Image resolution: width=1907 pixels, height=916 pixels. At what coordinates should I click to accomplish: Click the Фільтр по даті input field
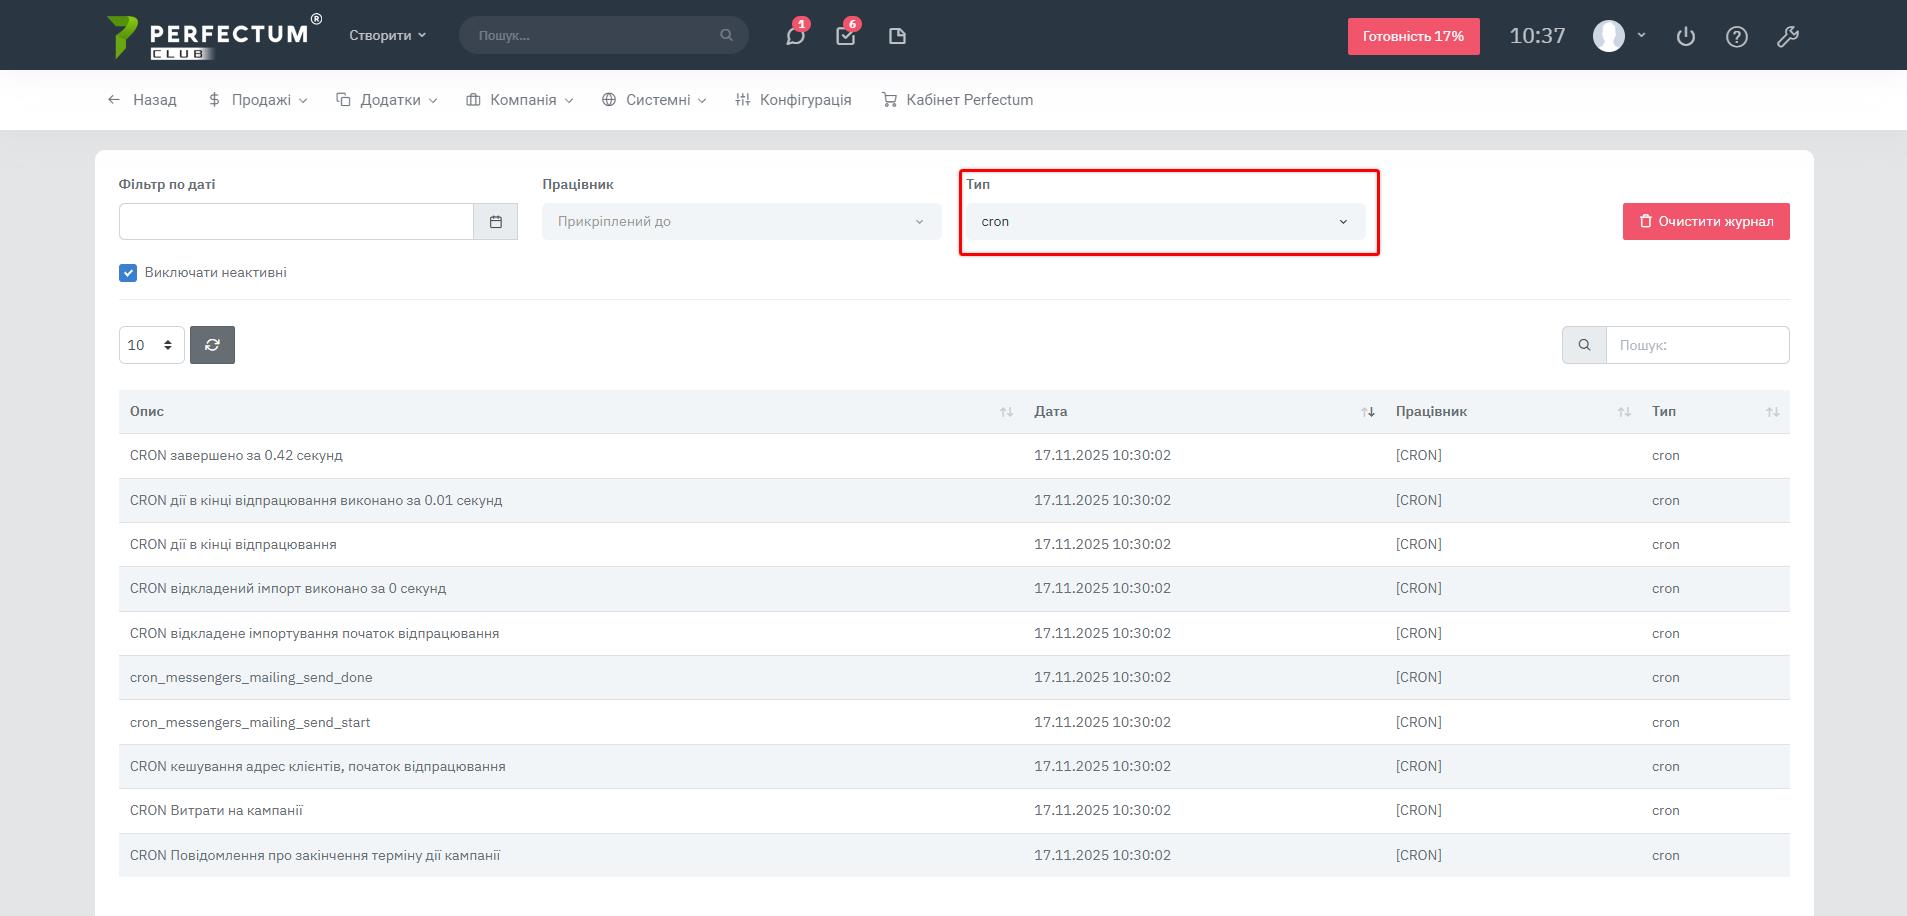(296, 222)
